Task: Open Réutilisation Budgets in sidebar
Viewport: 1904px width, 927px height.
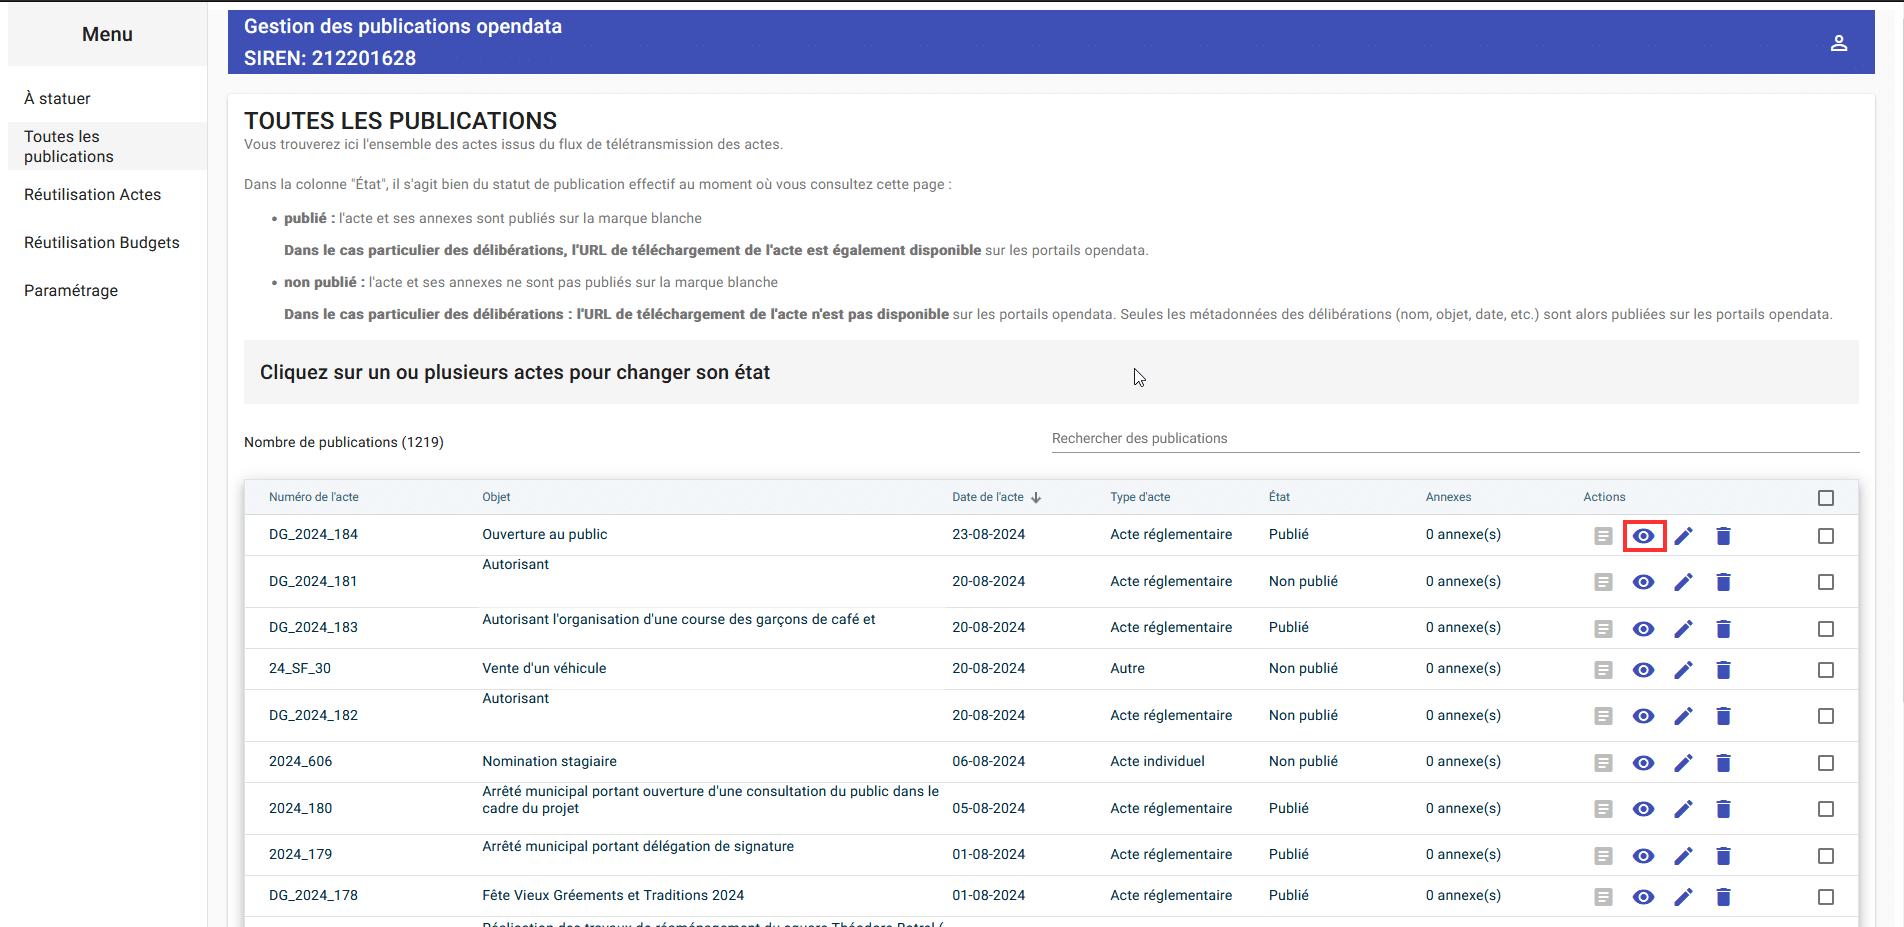Action: pos(102,242)
